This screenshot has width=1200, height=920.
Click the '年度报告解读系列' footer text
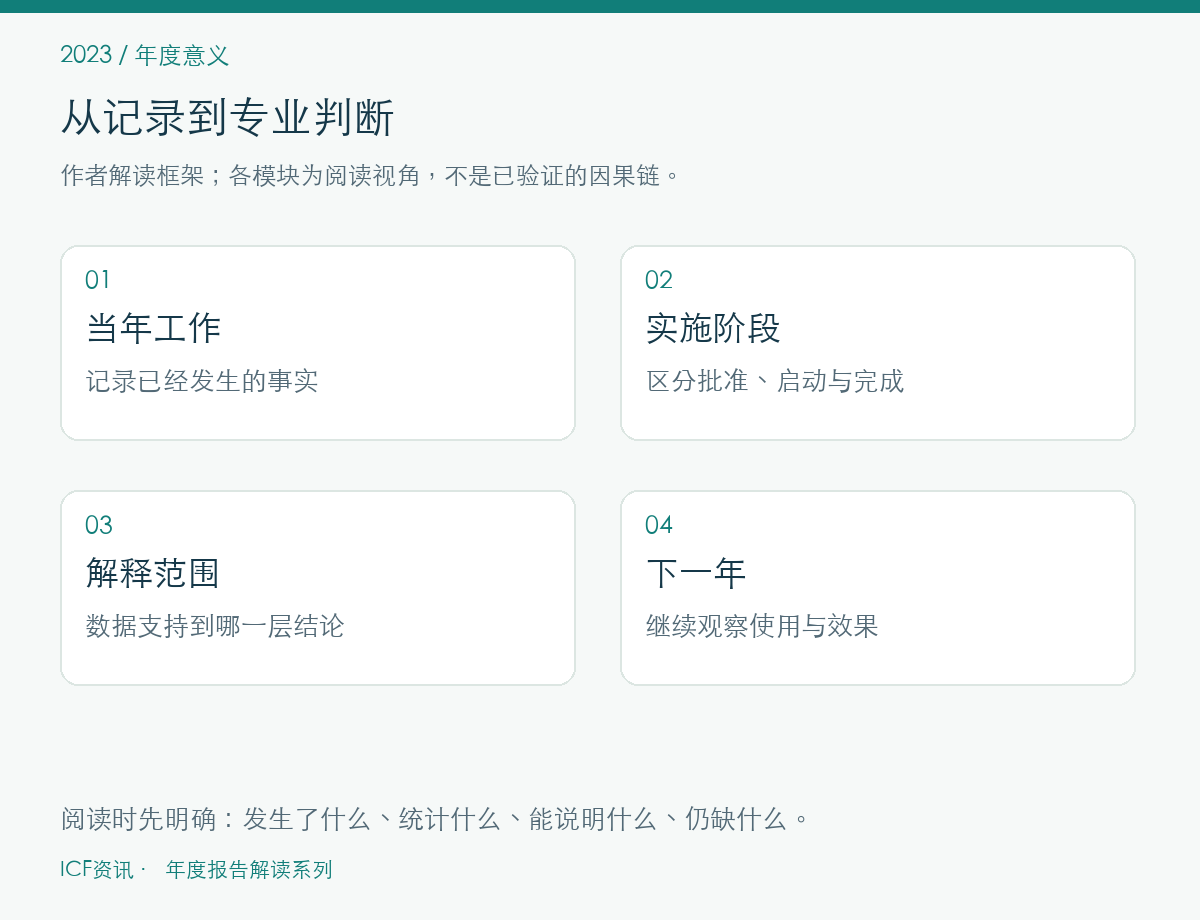pos(249,870)
